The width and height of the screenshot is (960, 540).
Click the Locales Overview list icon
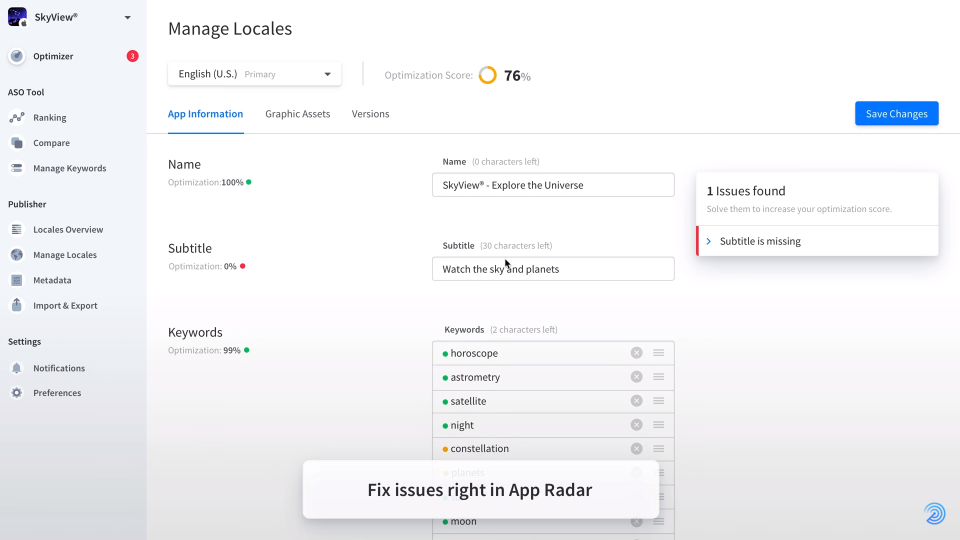pyautogui.click(x=17, y=229)
